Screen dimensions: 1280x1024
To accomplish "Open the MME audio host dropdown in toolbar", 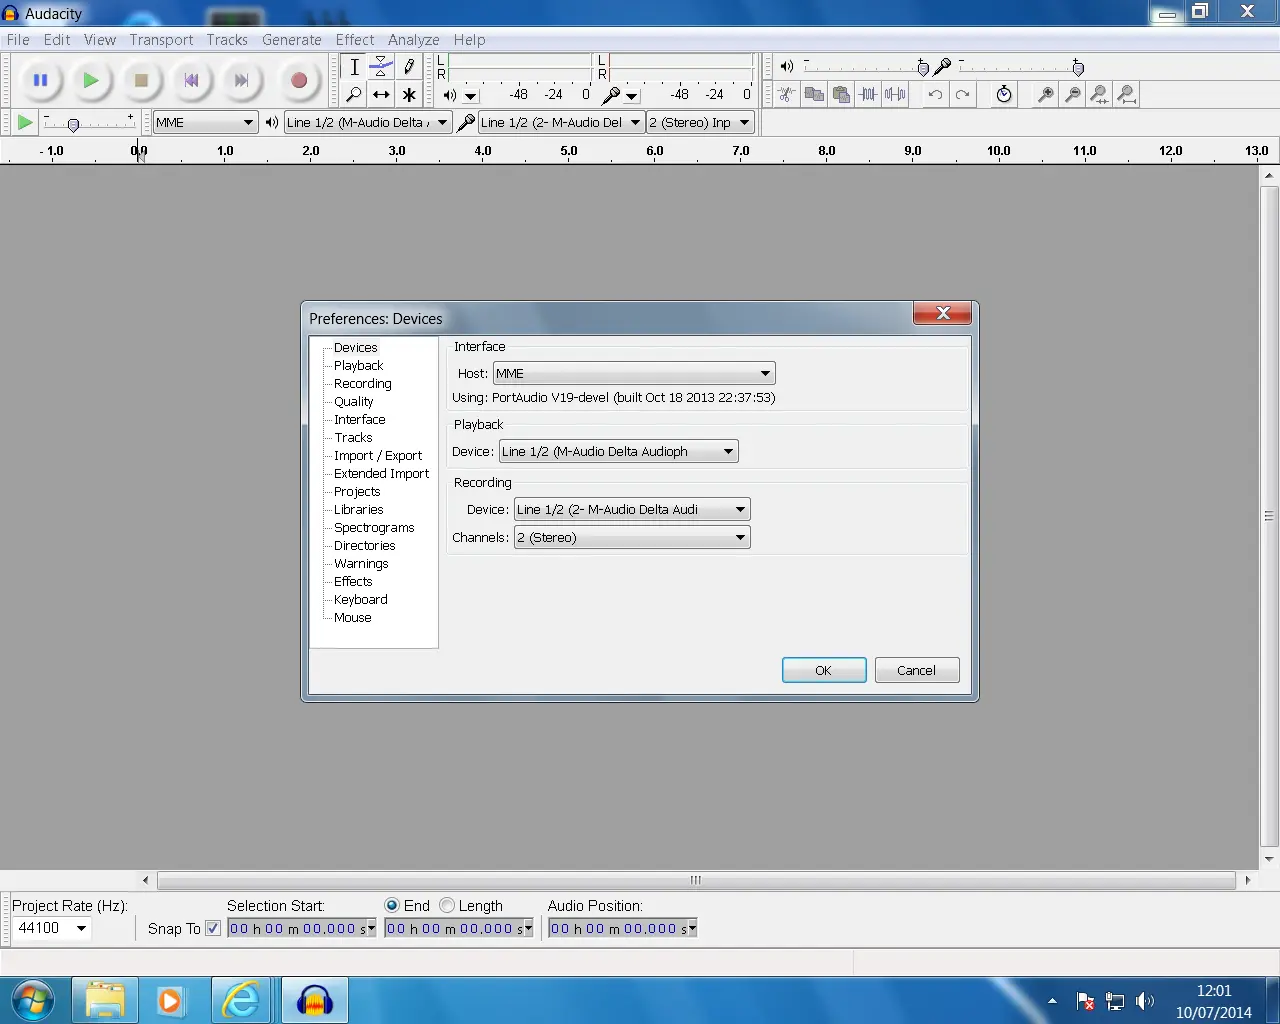I will tap(205, 122).
